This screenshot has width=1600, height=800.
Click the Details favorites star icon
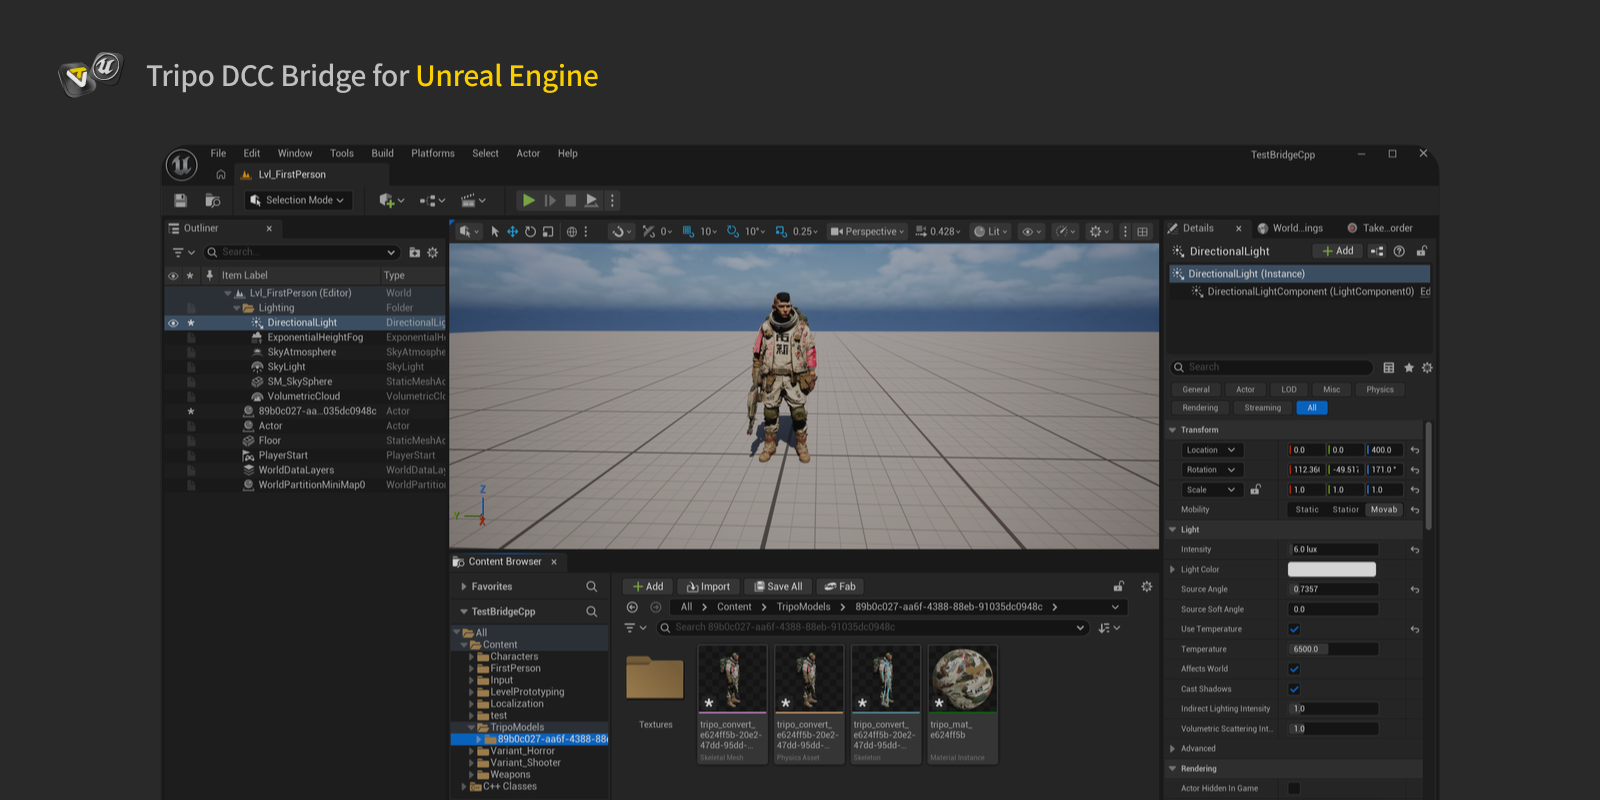coord(1409,368)
